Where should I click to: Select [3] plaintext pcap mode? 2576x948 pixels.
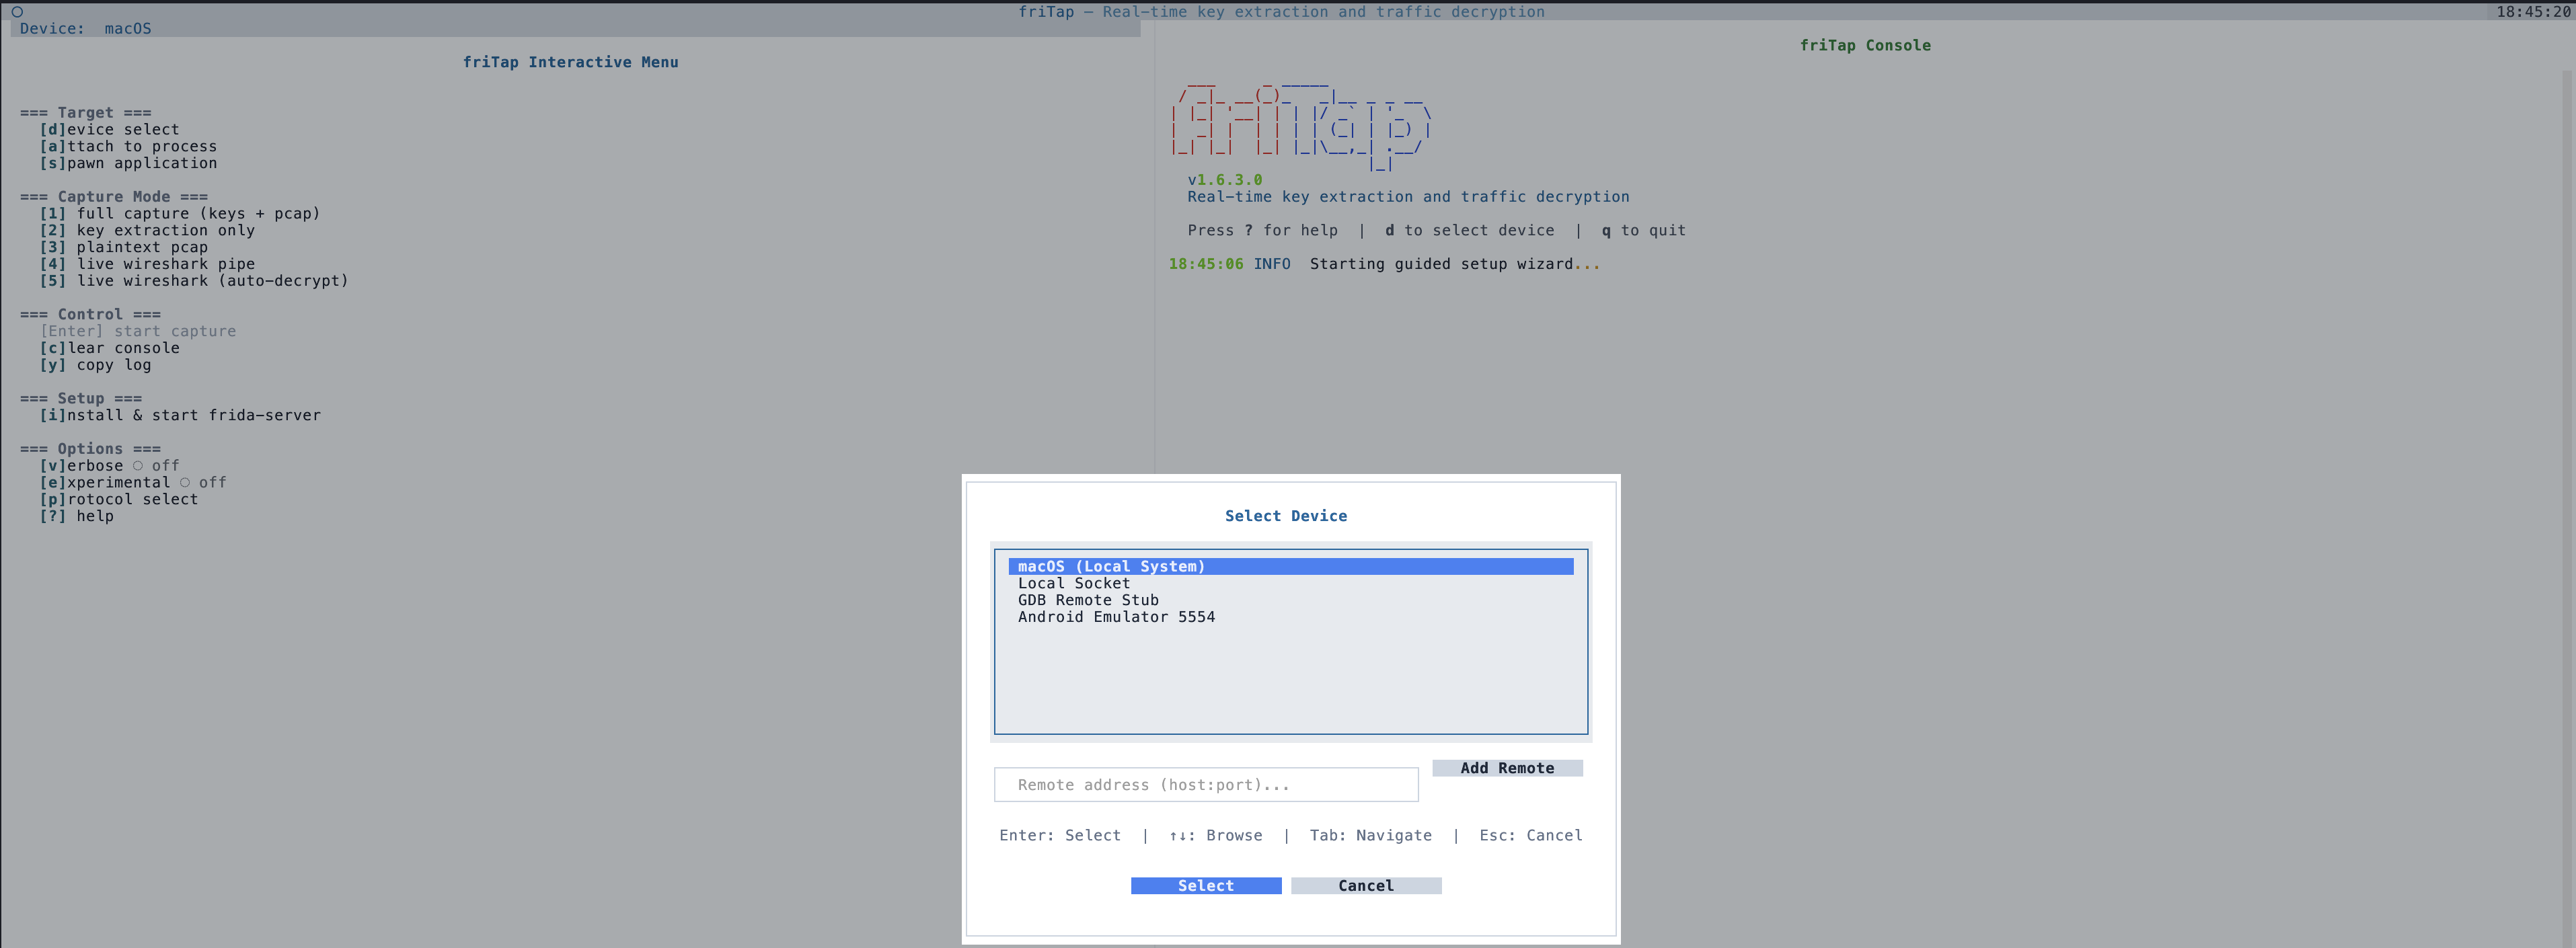click(x=124, y=247)
